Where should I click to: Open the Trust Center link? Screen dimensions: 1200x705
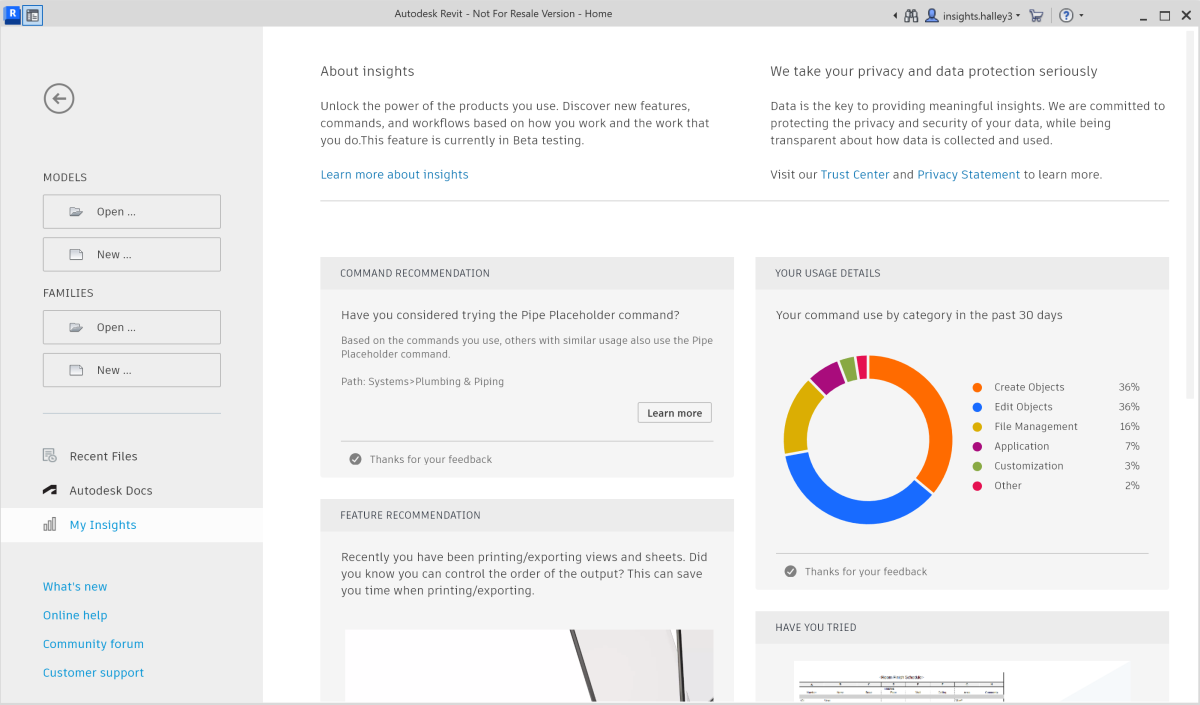(855, 175)
